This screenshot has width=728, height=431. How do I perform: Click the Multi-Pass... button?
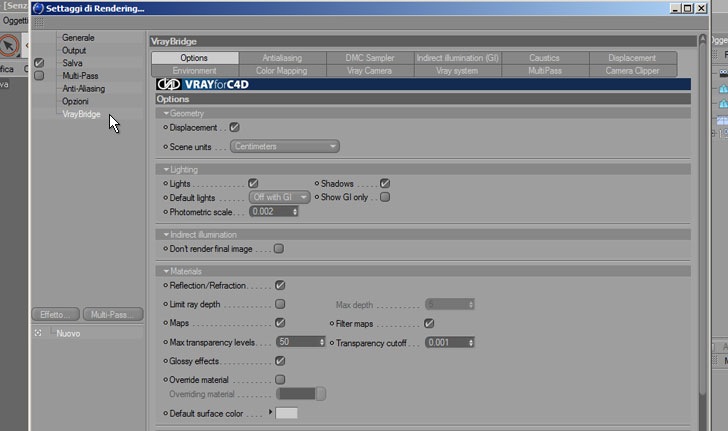click(x=113, y=314)
